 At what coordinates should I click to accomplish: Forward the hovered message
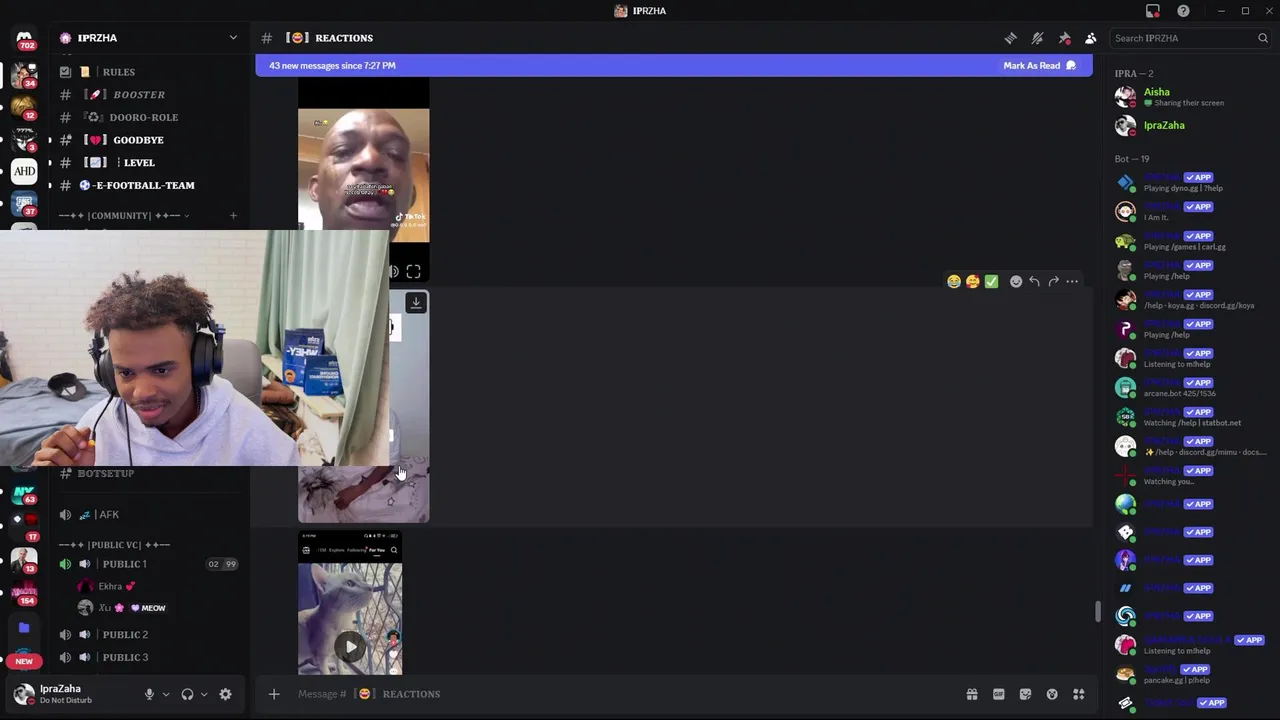click(1053, 282)
